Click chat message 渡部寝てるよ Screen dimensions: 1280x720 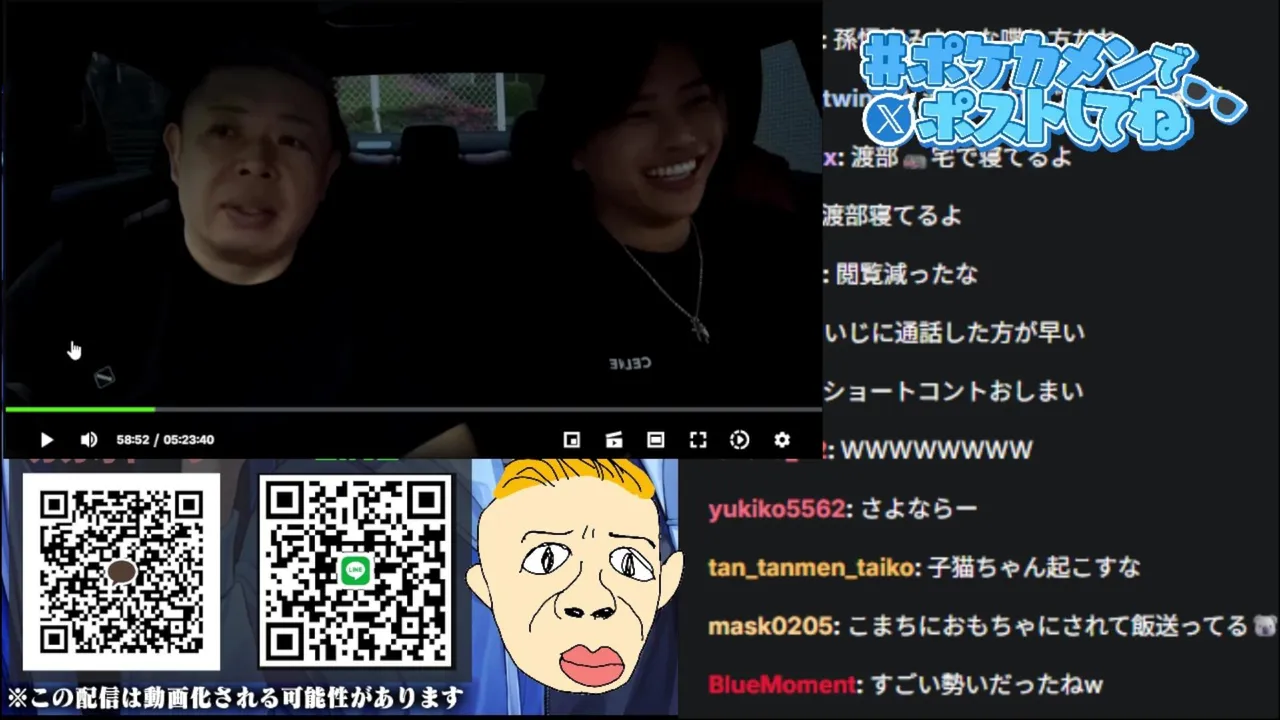(892, 215)
